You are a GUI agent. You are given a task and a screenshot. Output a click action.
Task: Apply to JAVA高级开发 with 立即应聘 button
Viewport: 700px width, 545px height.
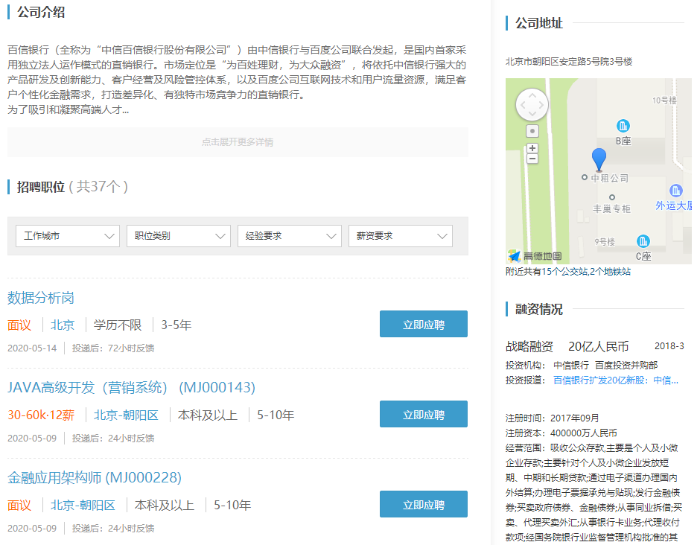(424, 414)
